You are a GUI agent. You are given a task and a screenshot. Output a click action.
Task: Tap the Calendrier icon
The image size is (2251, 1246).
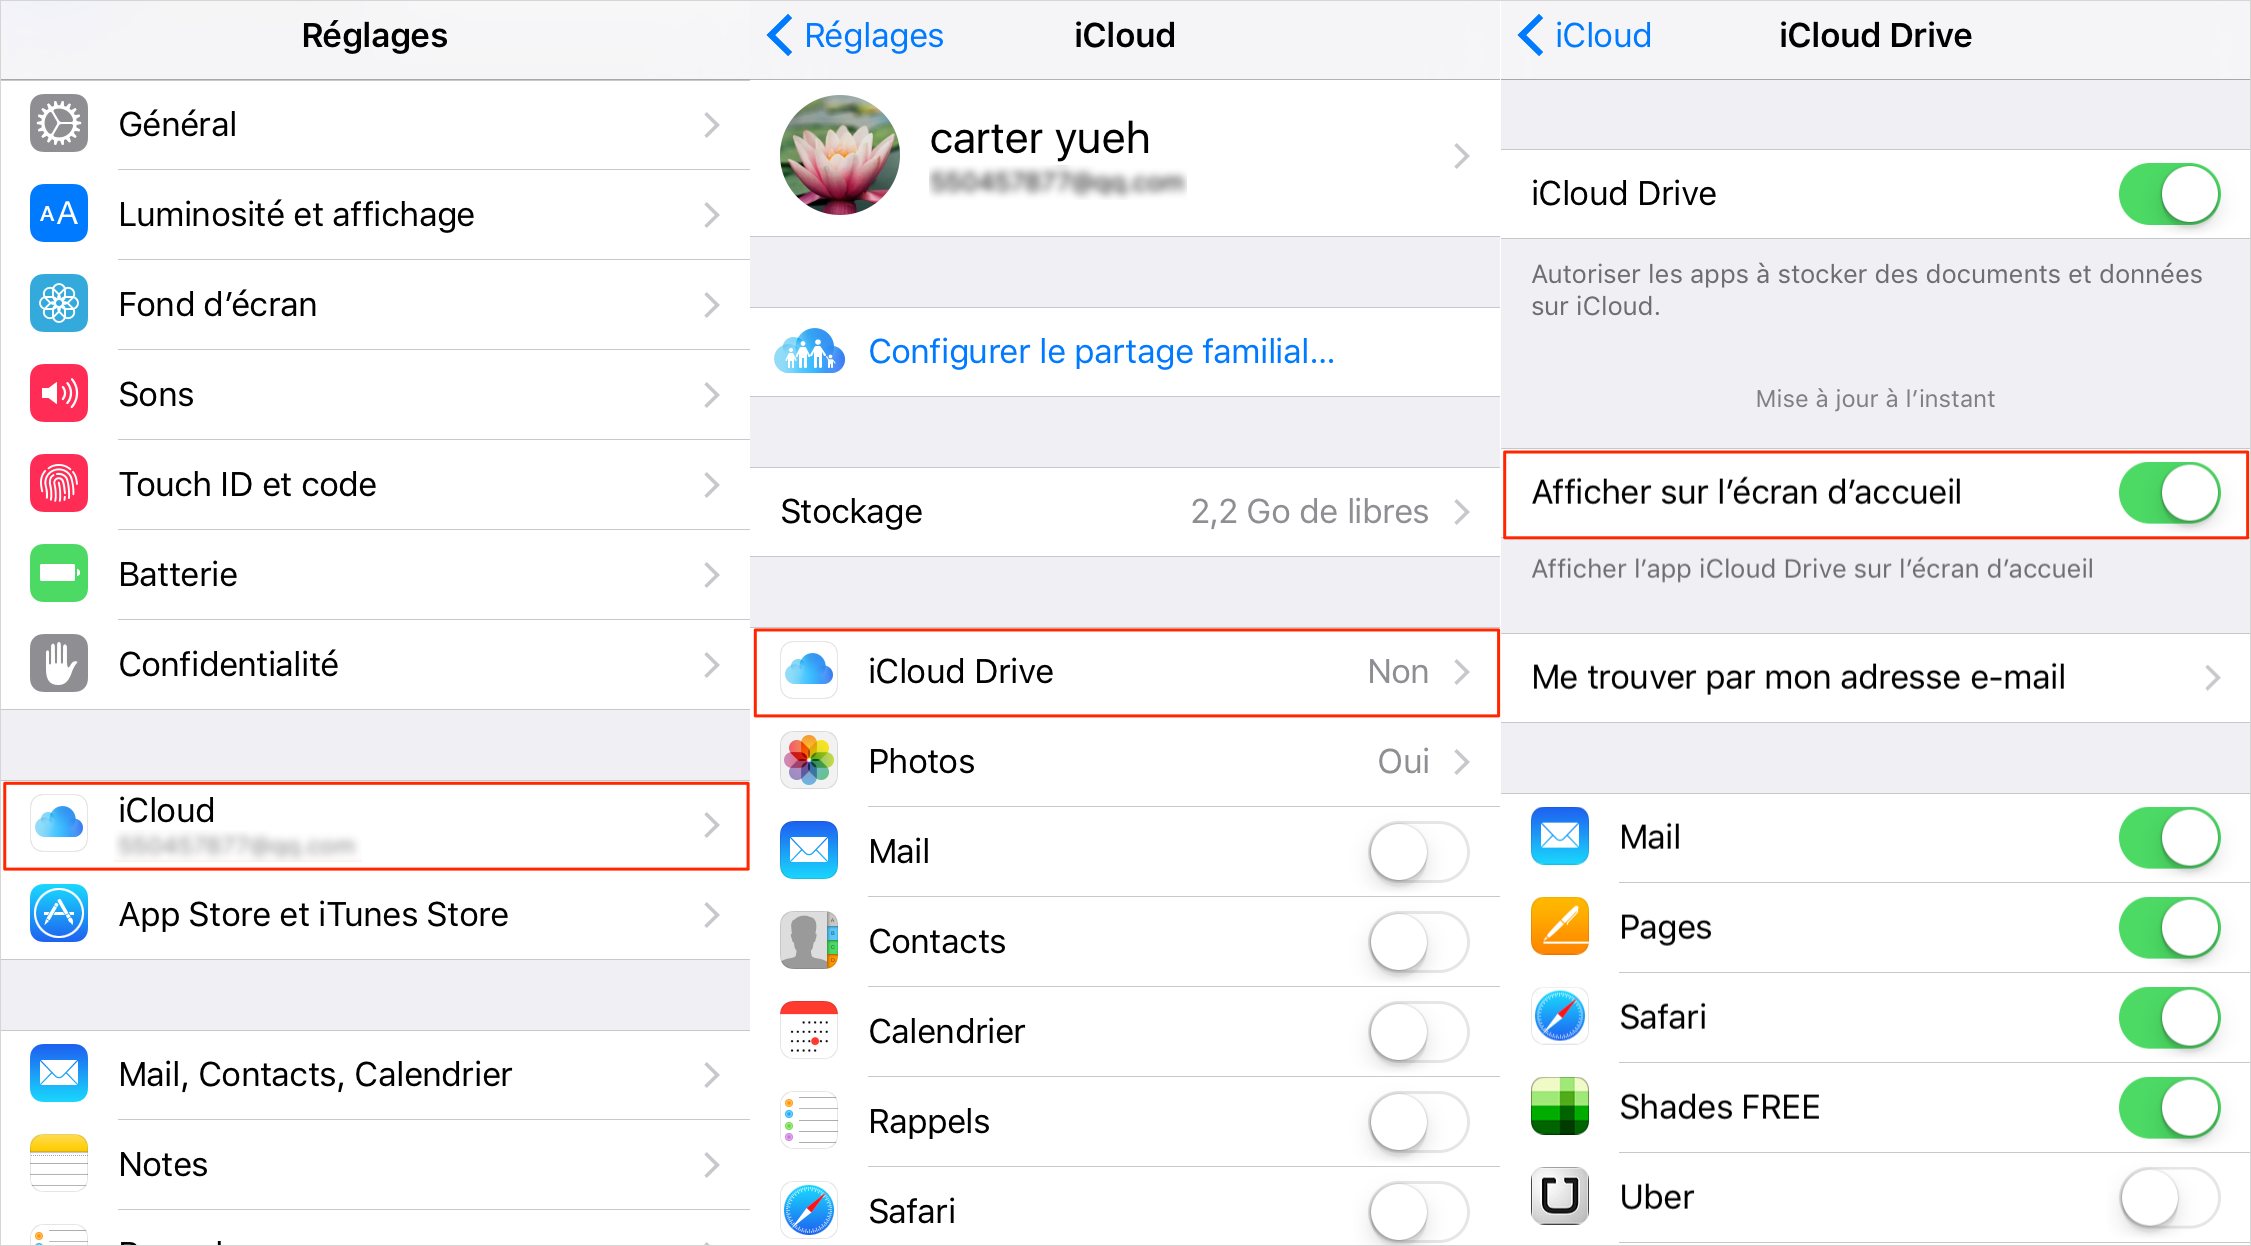[809, 1031]
